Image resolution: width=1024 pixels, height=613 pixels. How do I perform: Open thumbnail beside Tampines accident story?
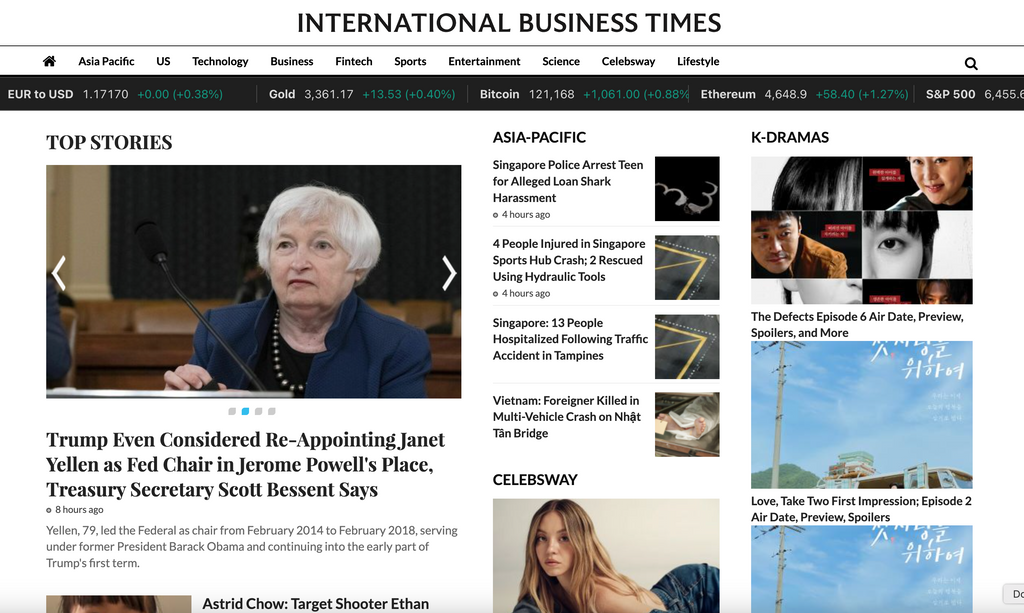coord(687,347)
